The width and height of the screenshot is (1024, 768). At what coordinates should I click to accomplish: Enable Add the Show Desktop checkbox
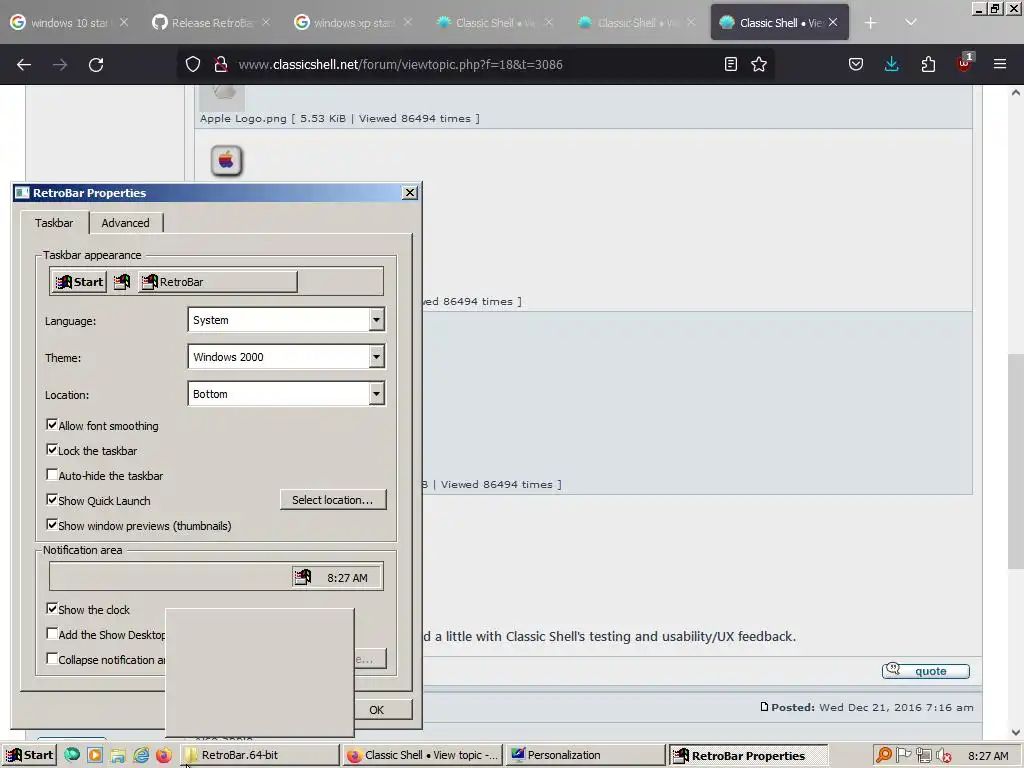[x=52, y=633]
